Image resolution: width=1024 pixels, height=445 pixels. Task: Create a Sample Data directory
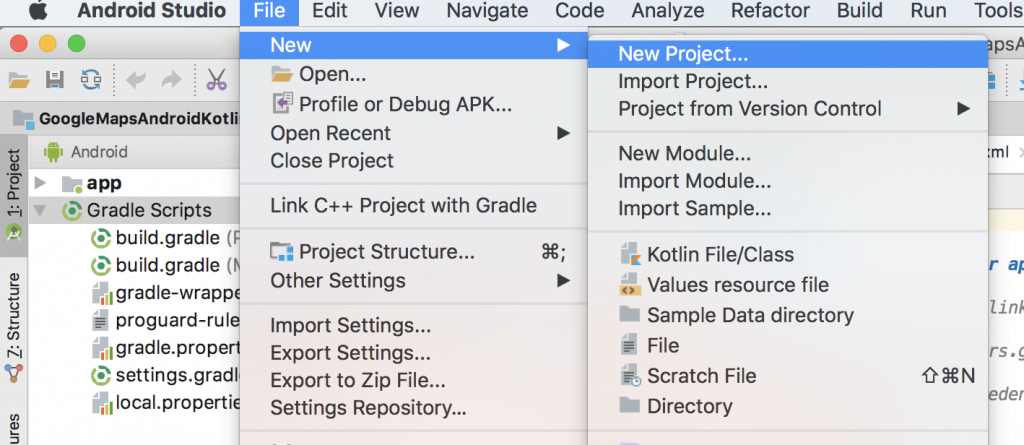pyautogui.click(x=787, y=315)
